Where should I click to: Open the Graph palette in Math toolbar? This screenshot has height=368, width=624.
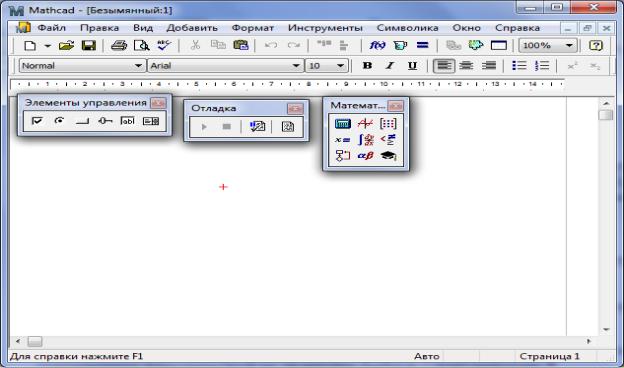tap(365, 124)
